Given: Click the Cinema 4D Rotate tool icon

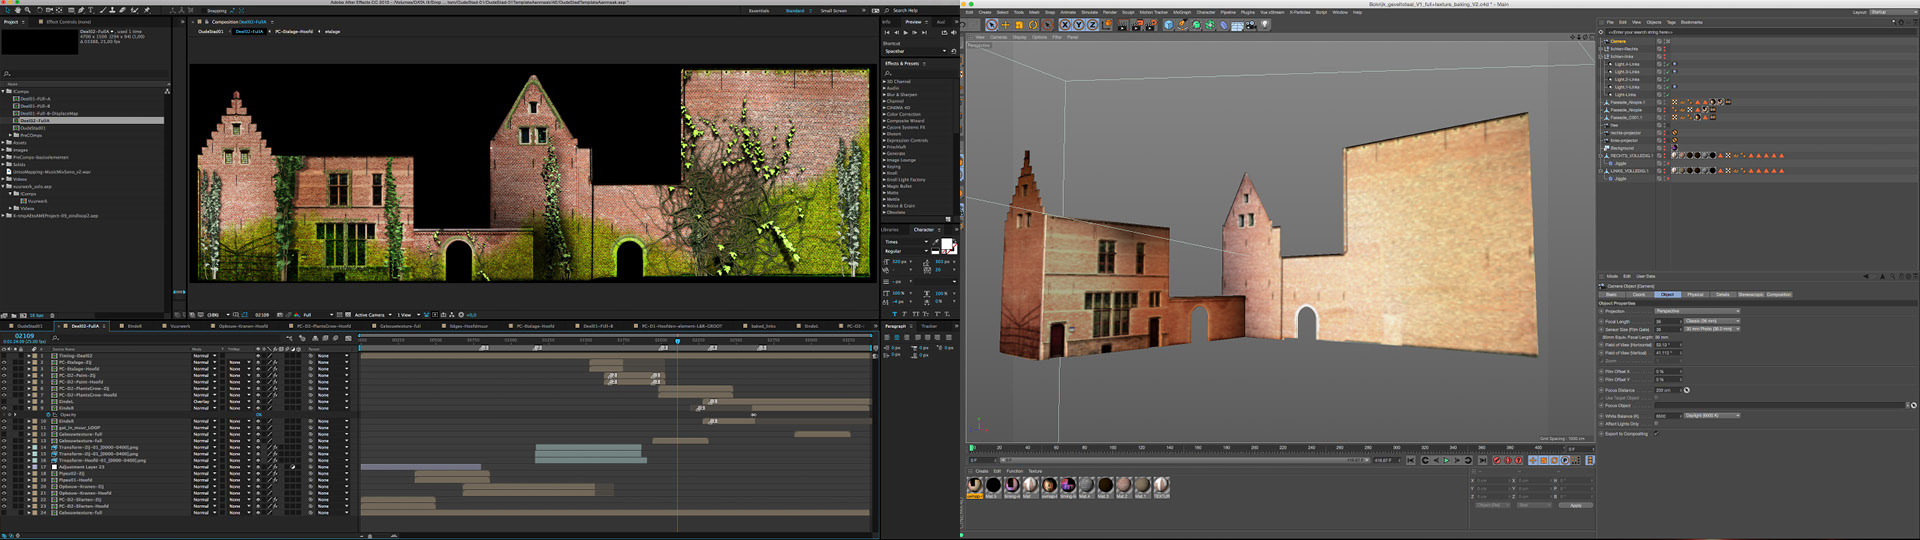Looking at the screenshot, I should pyautogui.click(x=1033, y=25).
